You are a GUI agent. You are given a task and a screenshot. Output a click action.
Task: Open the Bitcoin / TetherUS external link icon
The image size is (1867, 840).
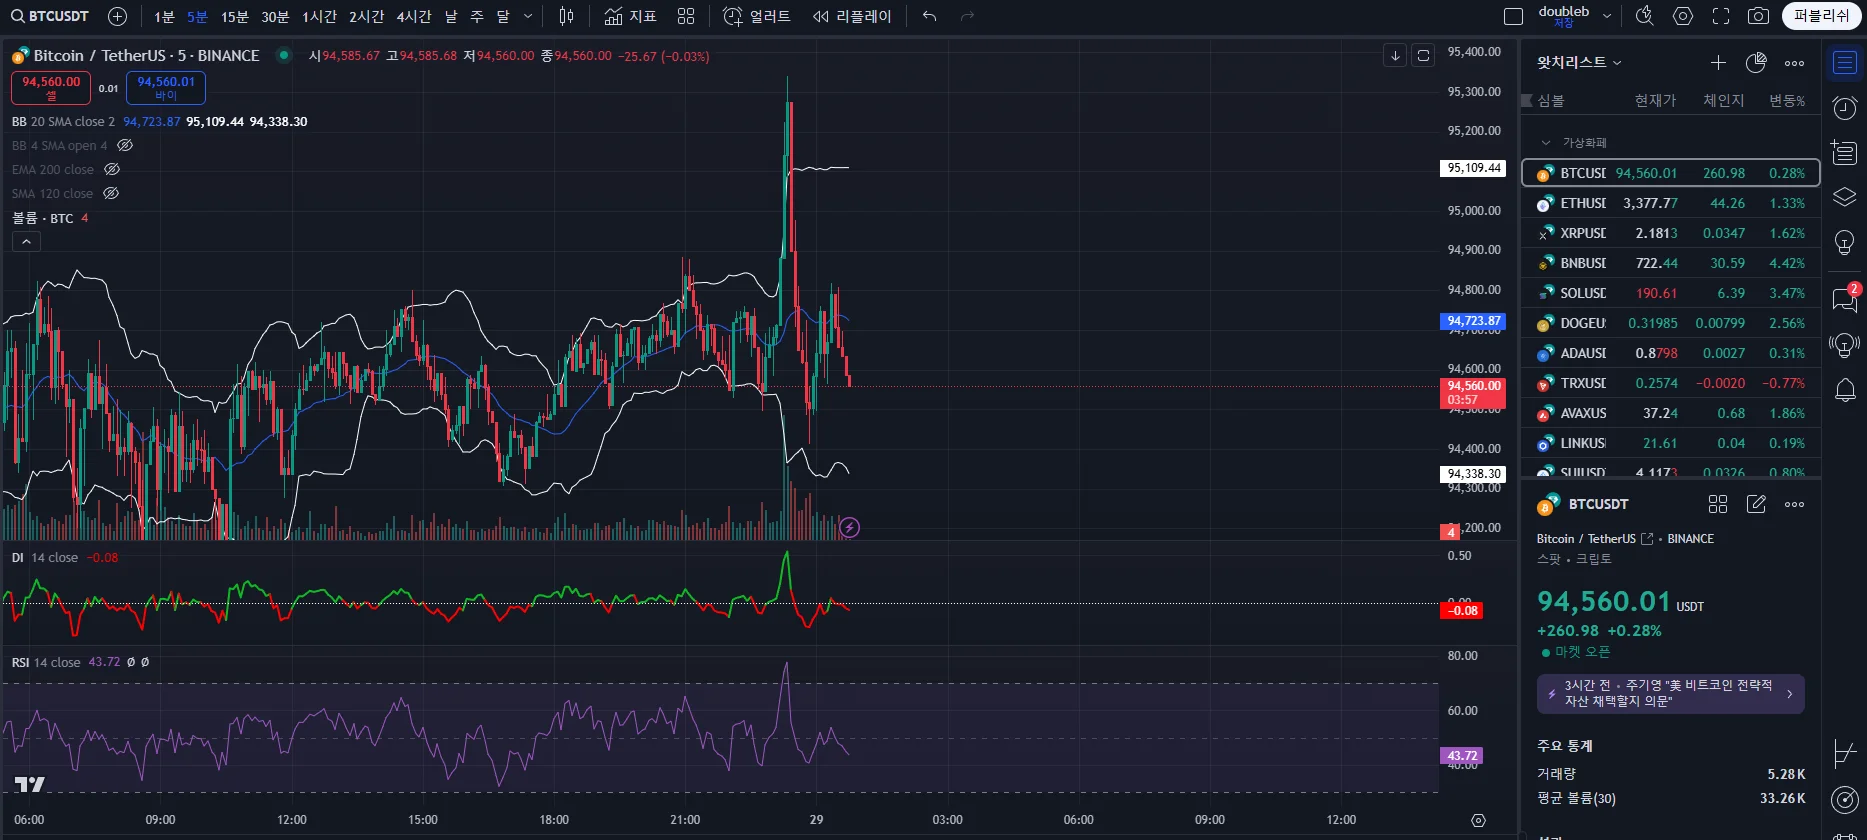pyautogui.click(x=1647, y=539)
